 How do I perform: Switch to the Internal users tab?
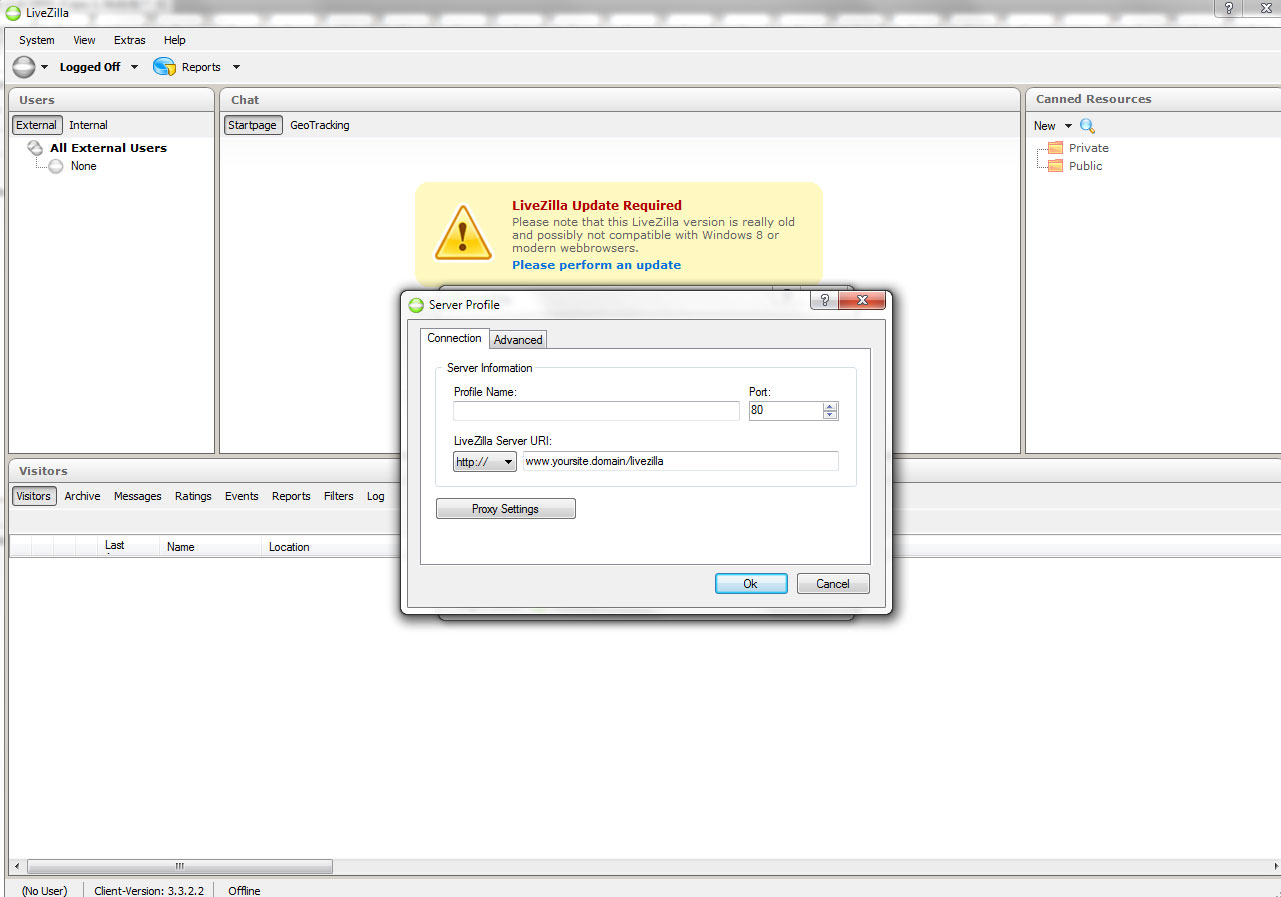click(88, 125)
